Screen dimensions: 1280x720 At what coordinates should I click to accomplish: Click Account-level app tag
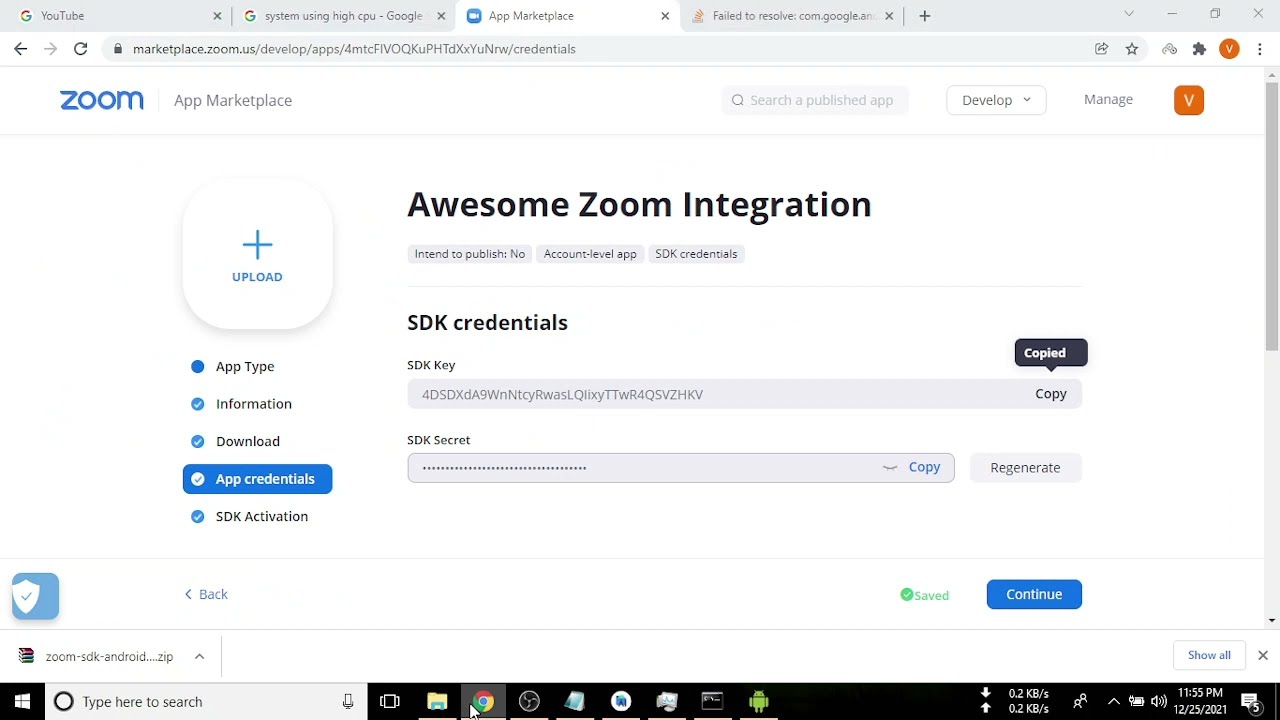[590, 254]
